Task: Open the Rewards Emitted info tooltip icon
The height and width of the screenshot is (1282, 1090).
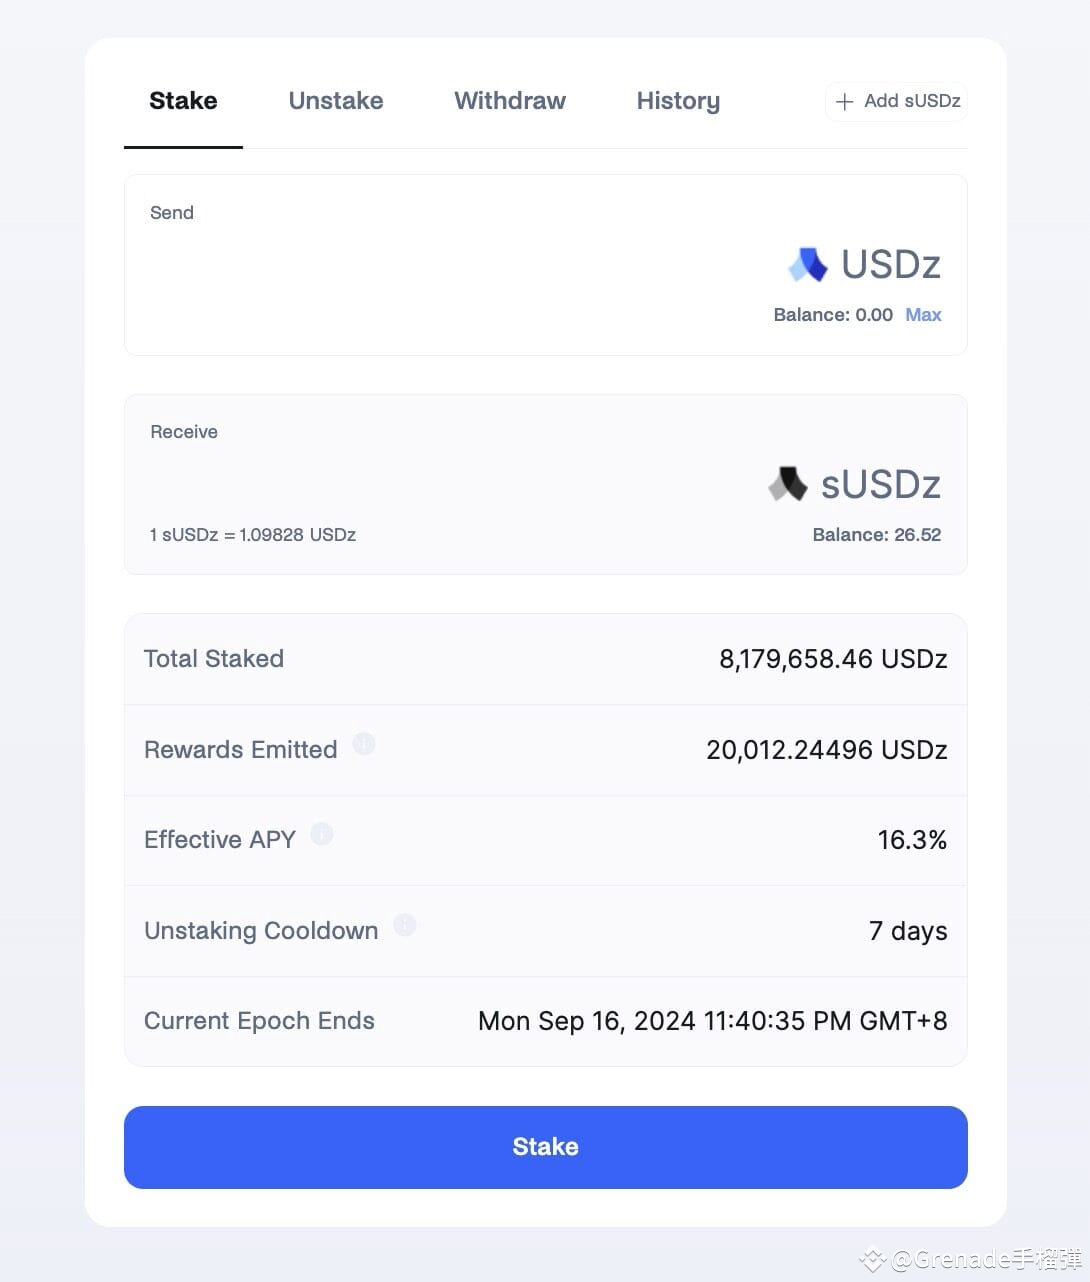Action: (364, 744)
